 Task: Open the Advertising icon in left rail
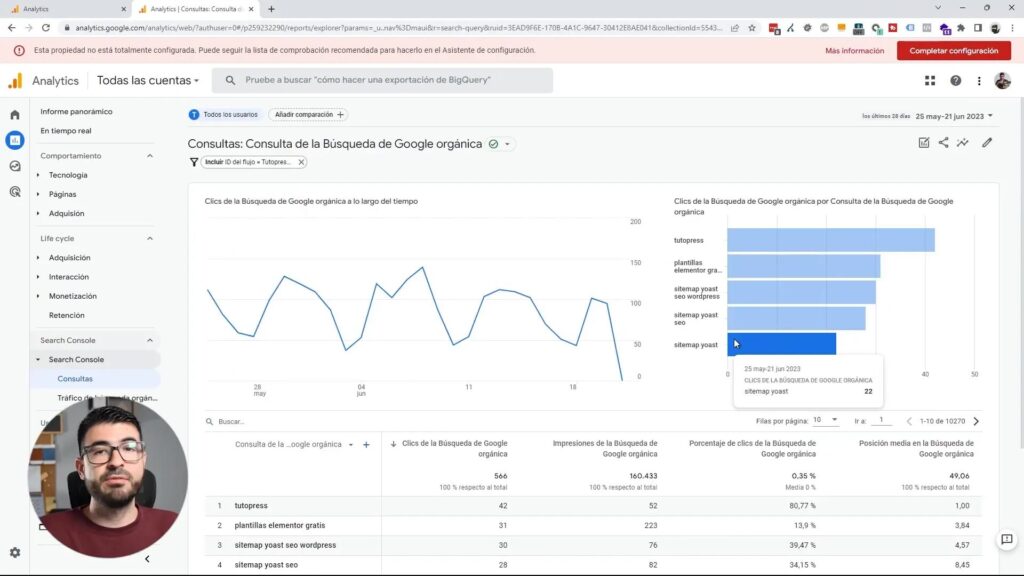[x=15, y=191]
